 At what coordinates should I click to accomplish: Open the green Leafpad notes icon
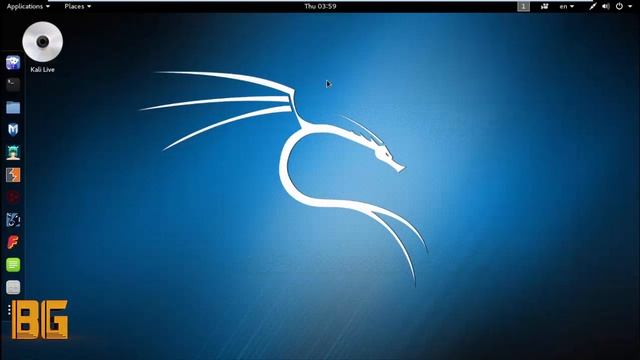point(13,265)
